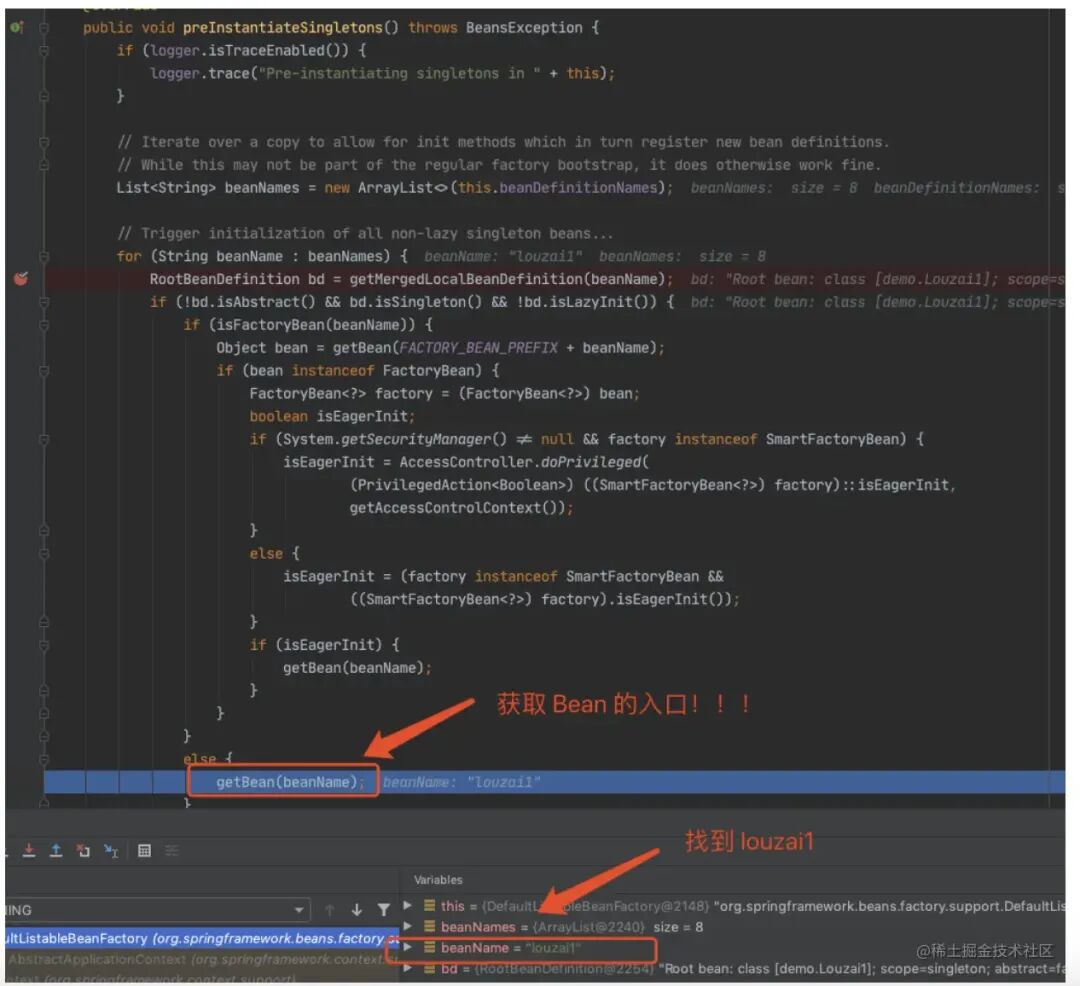Click 'FACTORY_BEAN_PREFIX' constant in code
Screen dimensions: 1080x986
(478, 348)
